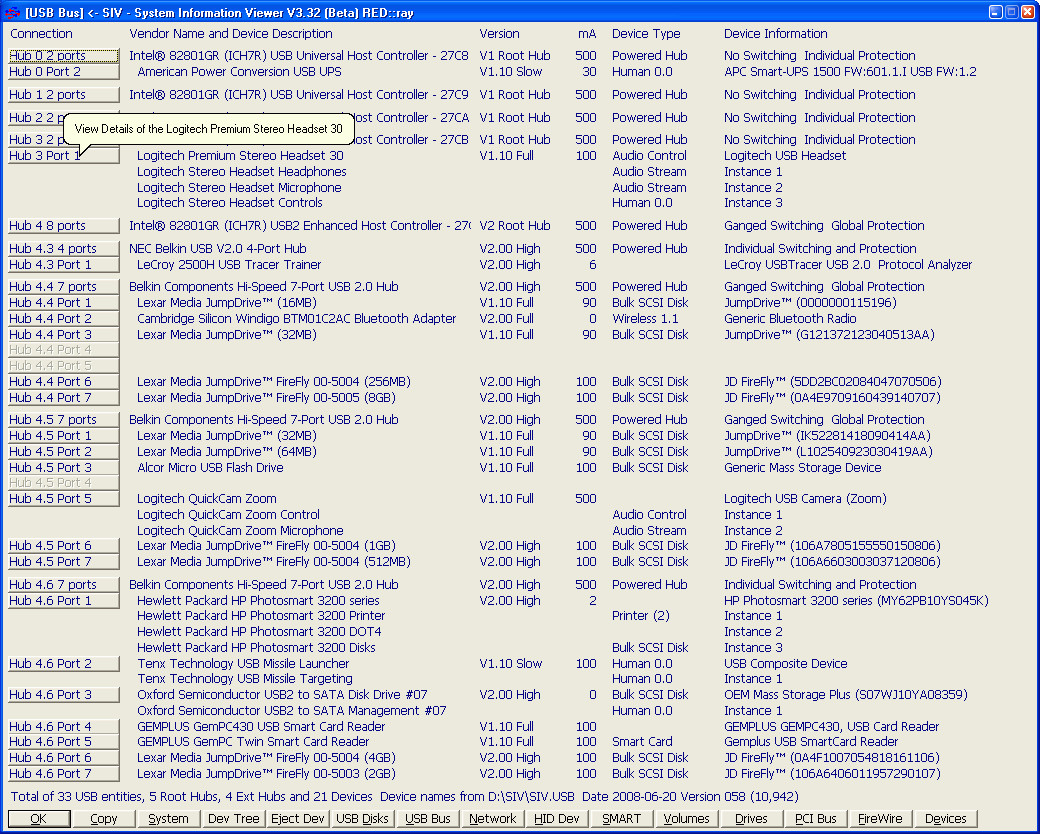Viewport: 1040px width, 834px height.
Task: Click the Hub 4.5 Port 1 button
Action: point(64,435)
